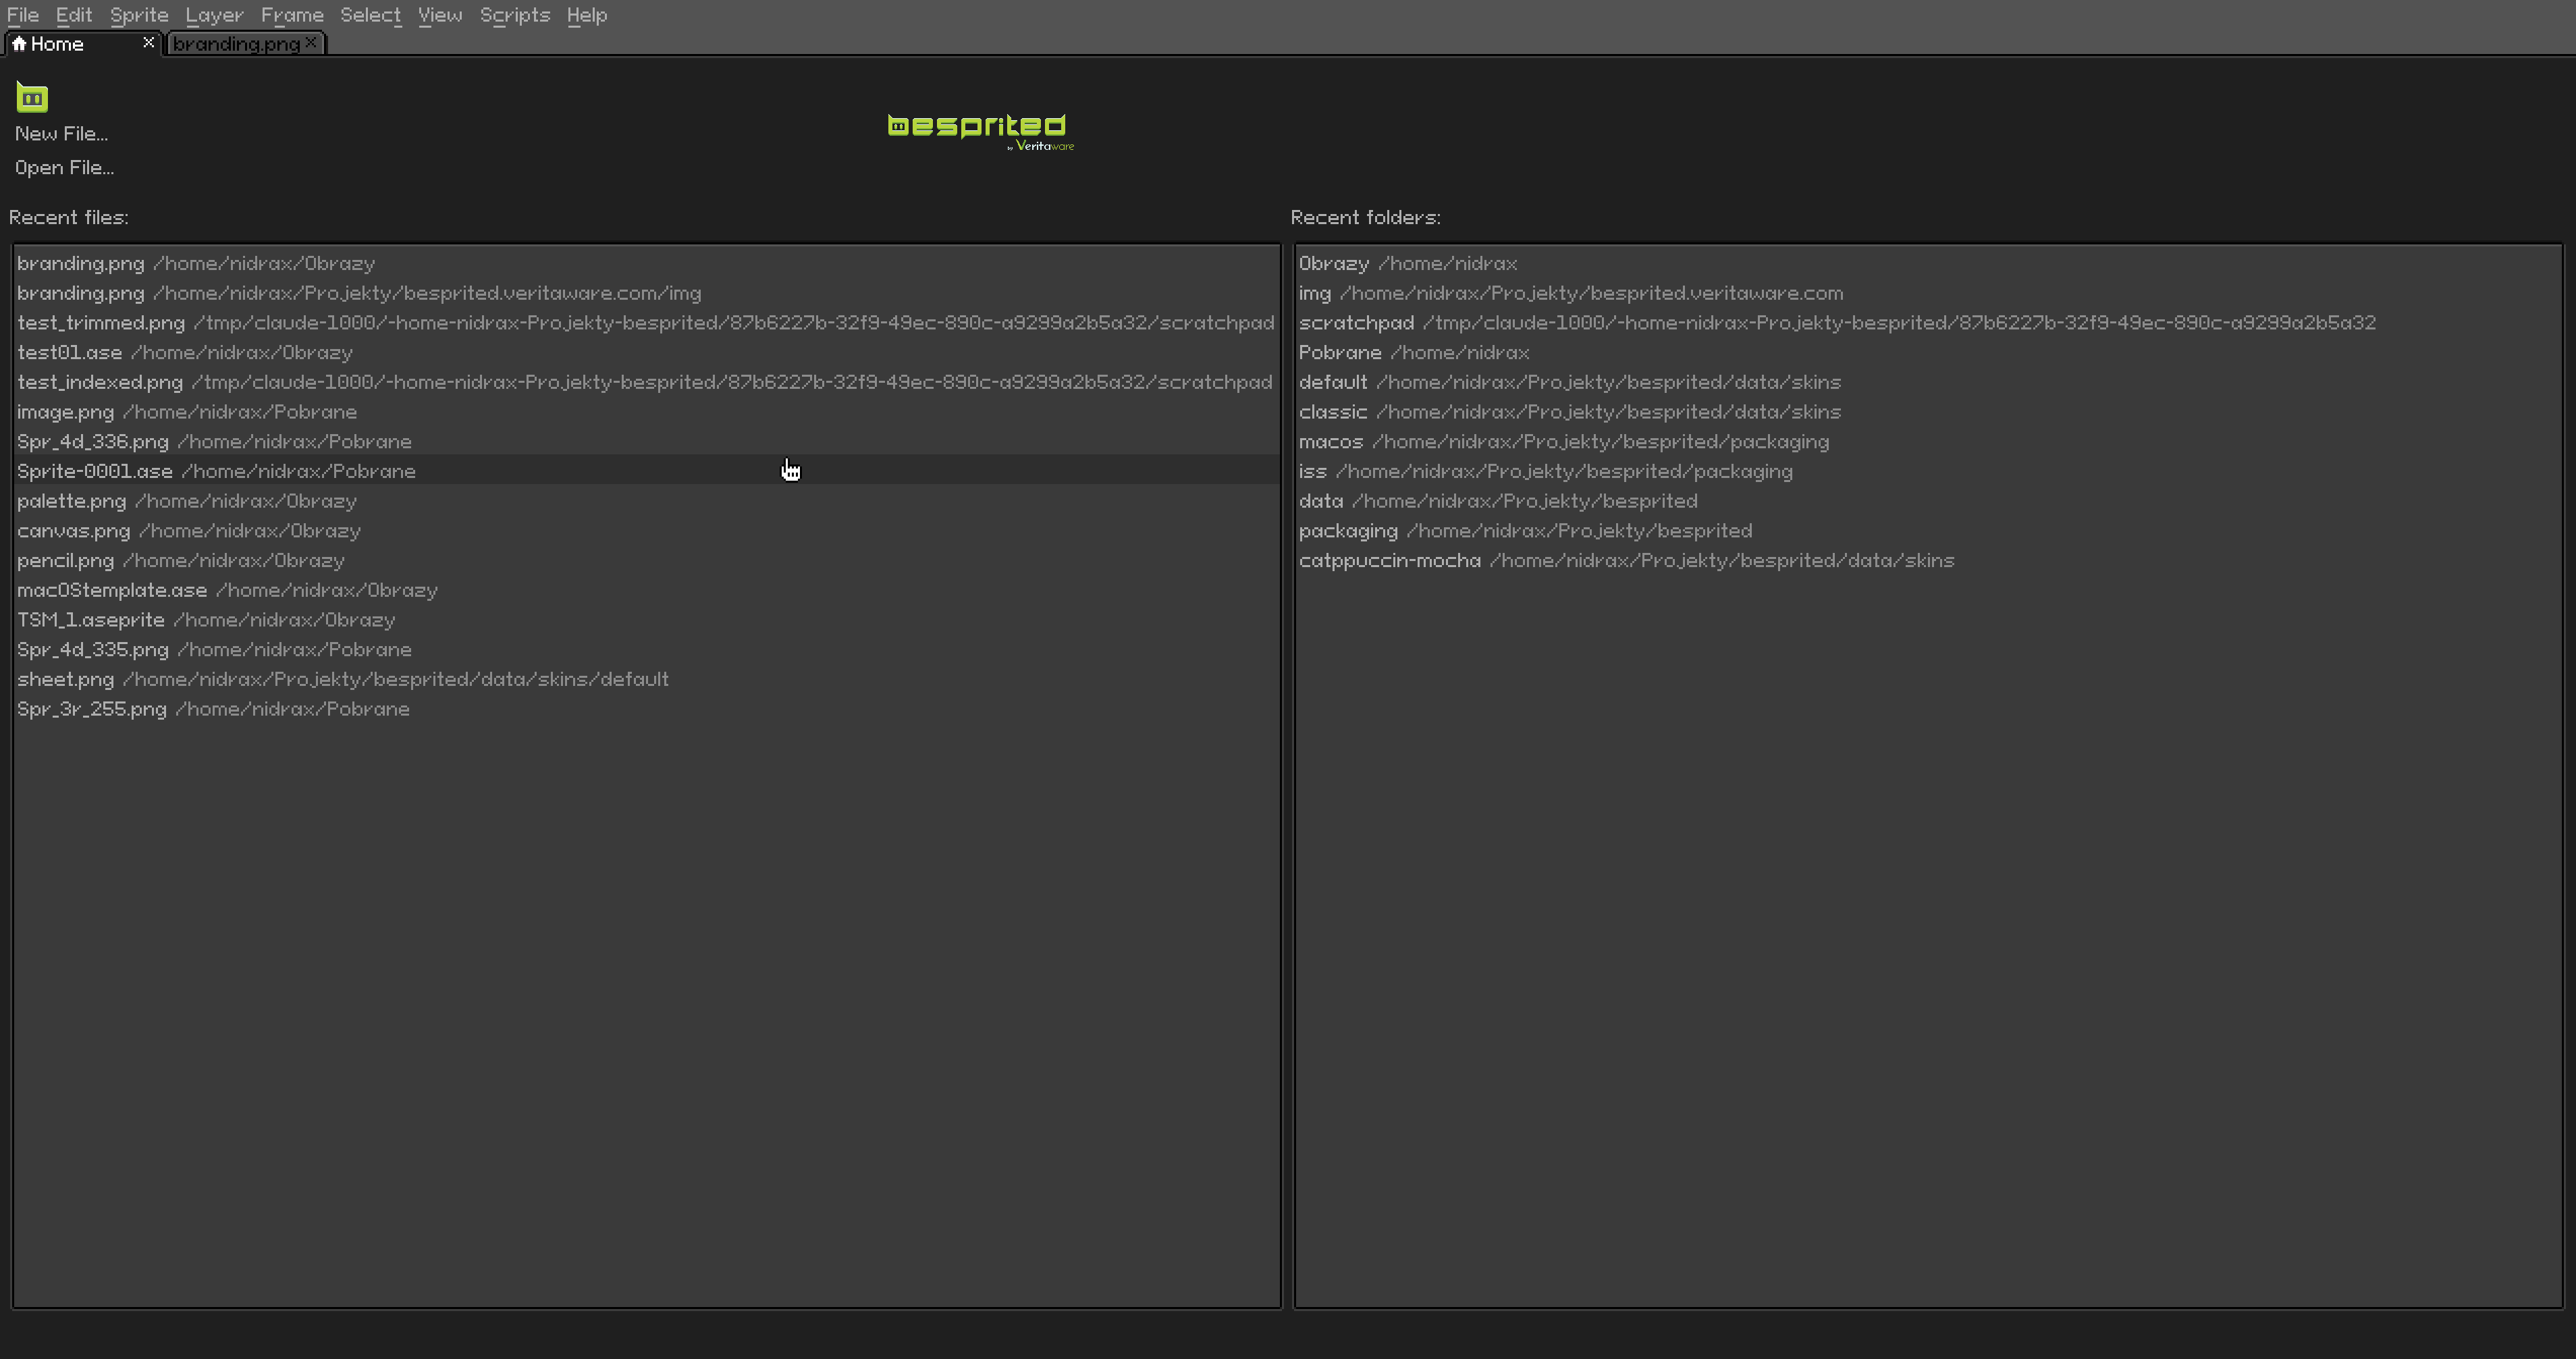Screen dimensions: 2576x1359
Task: Open the Edit menu
Action: pyautogui.click(x=74, y=15)
